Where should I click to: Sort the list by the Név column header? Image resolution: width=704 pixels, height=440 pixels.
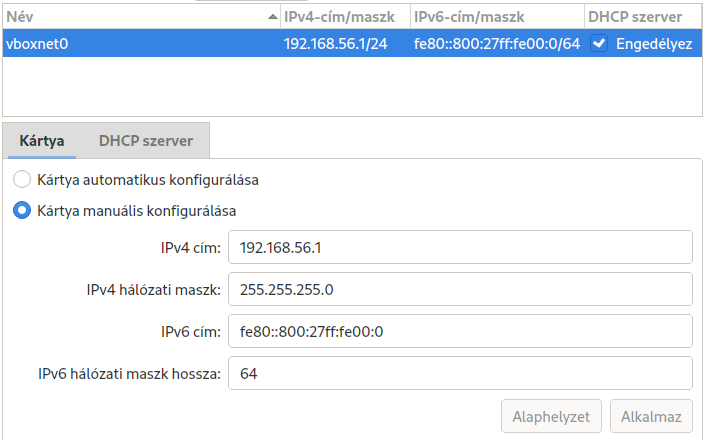click(141, 17)
